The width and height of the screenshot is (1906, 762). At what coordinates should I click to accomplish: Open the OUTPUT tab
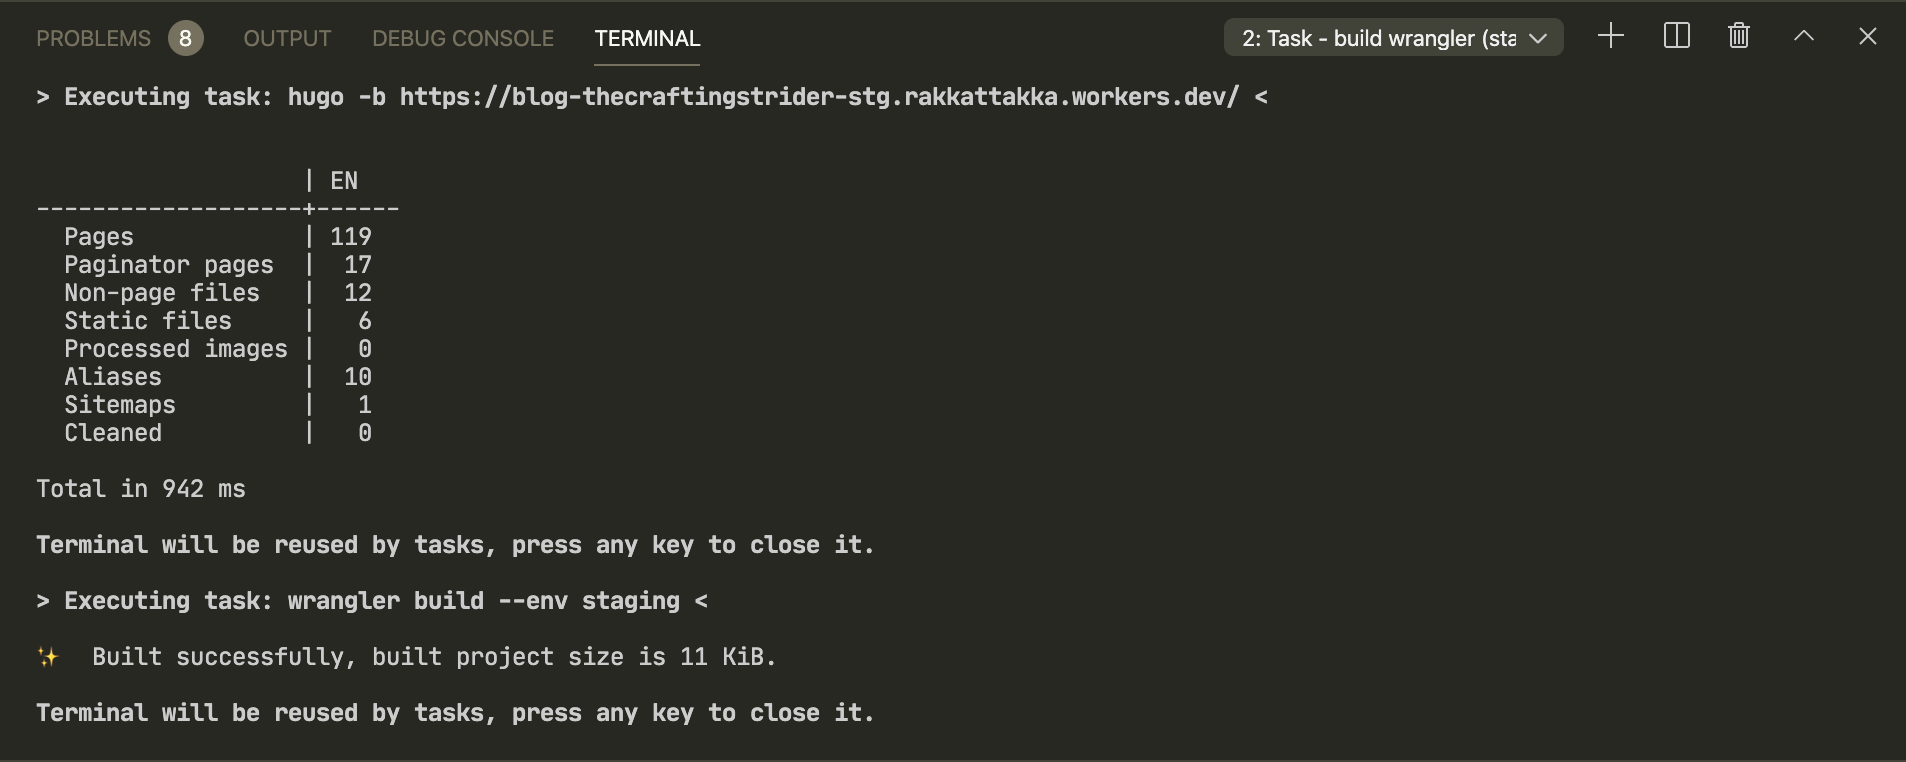click(x=287, y=38)
